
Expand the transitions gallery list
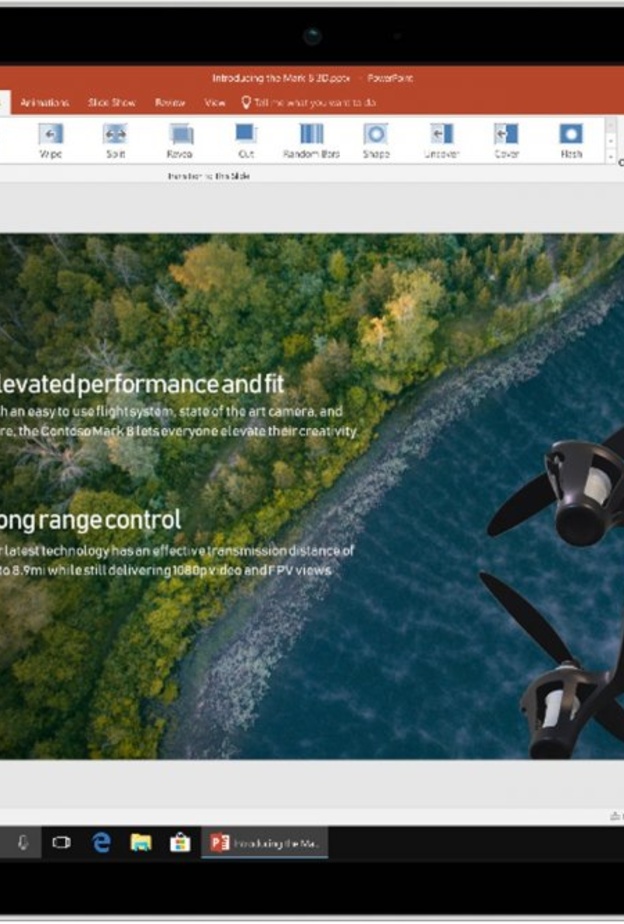point(611,157)
